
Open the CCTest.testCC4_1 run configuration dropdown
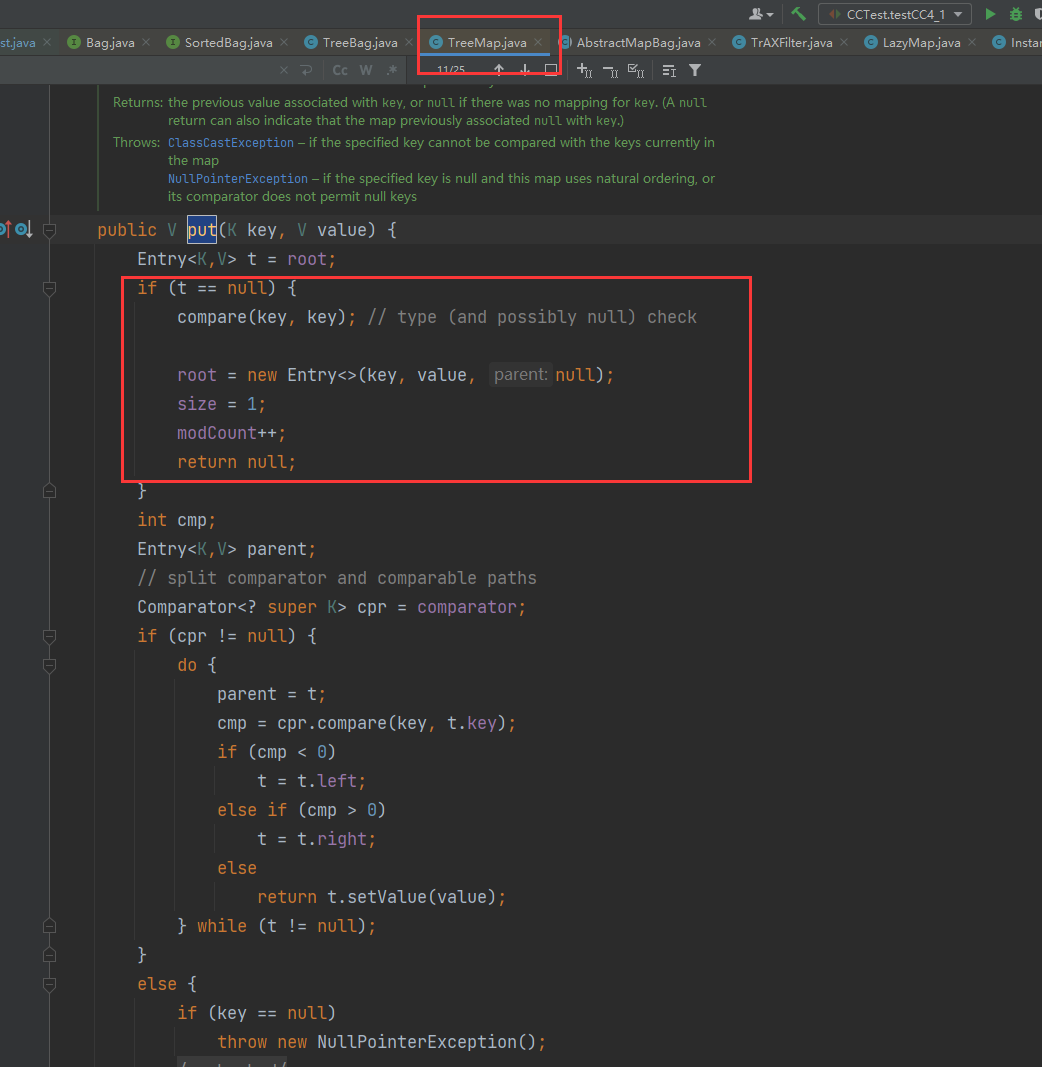895,14
